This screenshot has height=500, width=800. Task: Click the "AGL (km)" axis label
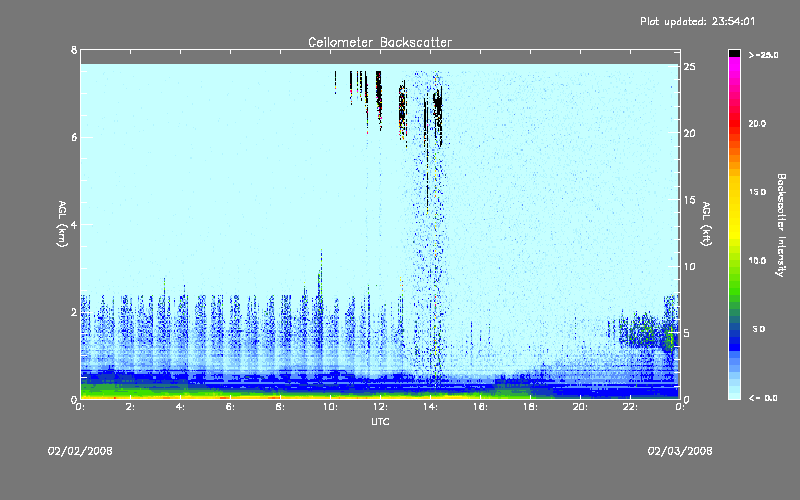(62, 224)
